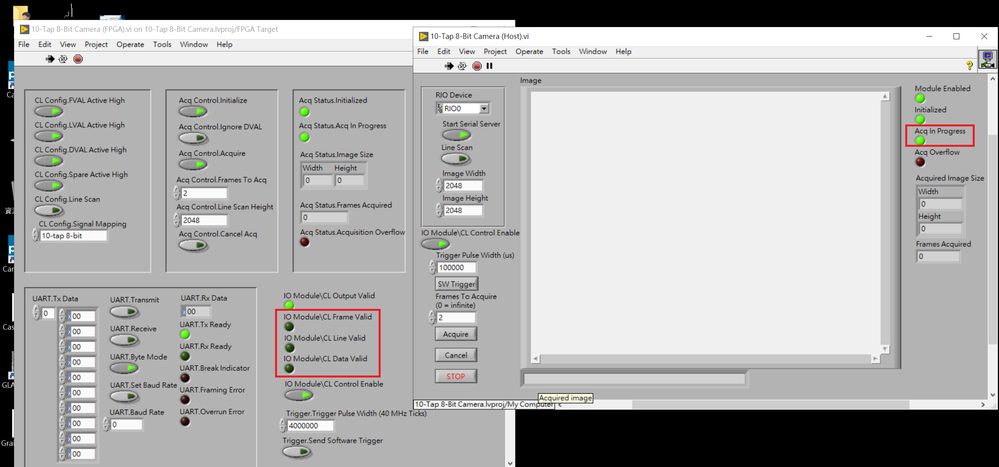Open Tools menu in Host window
The image size is (999, 467).
(561, 52)
